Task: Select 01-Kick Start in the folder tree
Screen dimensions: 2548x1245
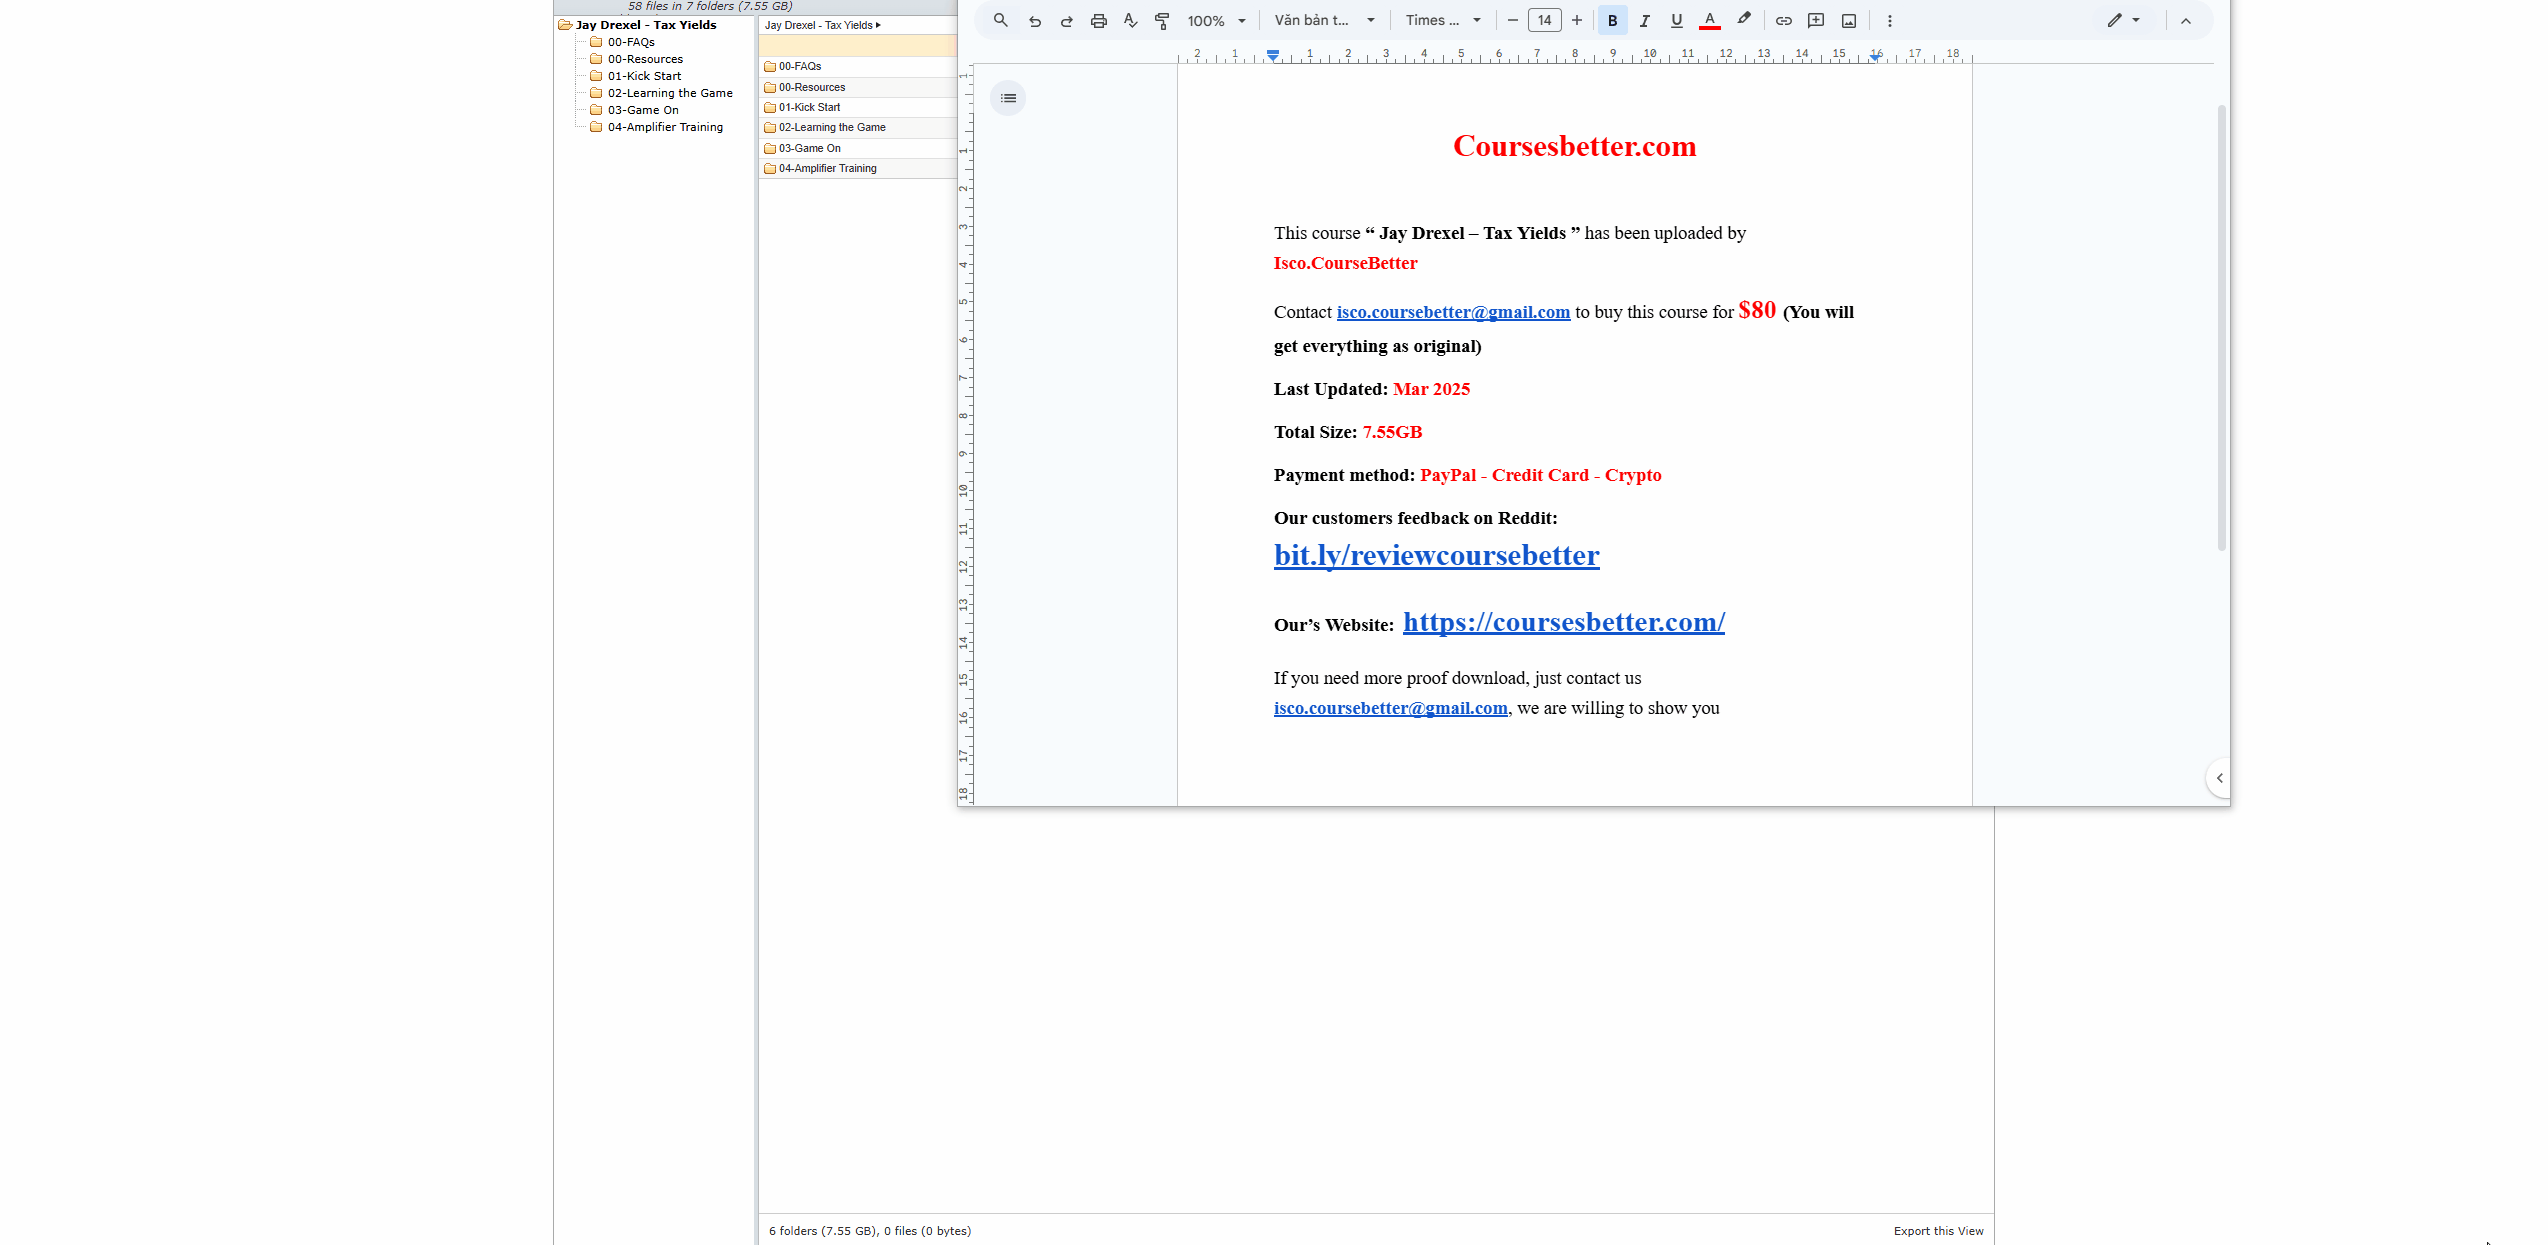Action: pos(644,76)
